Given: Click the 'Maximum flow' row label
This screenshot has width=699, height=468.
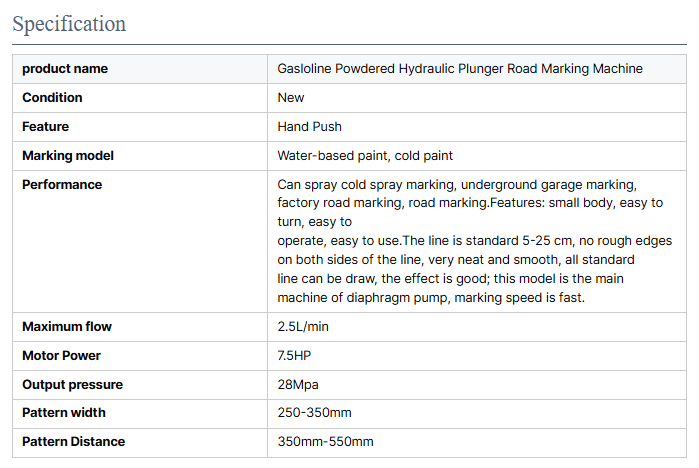Looking at the screenshot, I should [67, 327].
